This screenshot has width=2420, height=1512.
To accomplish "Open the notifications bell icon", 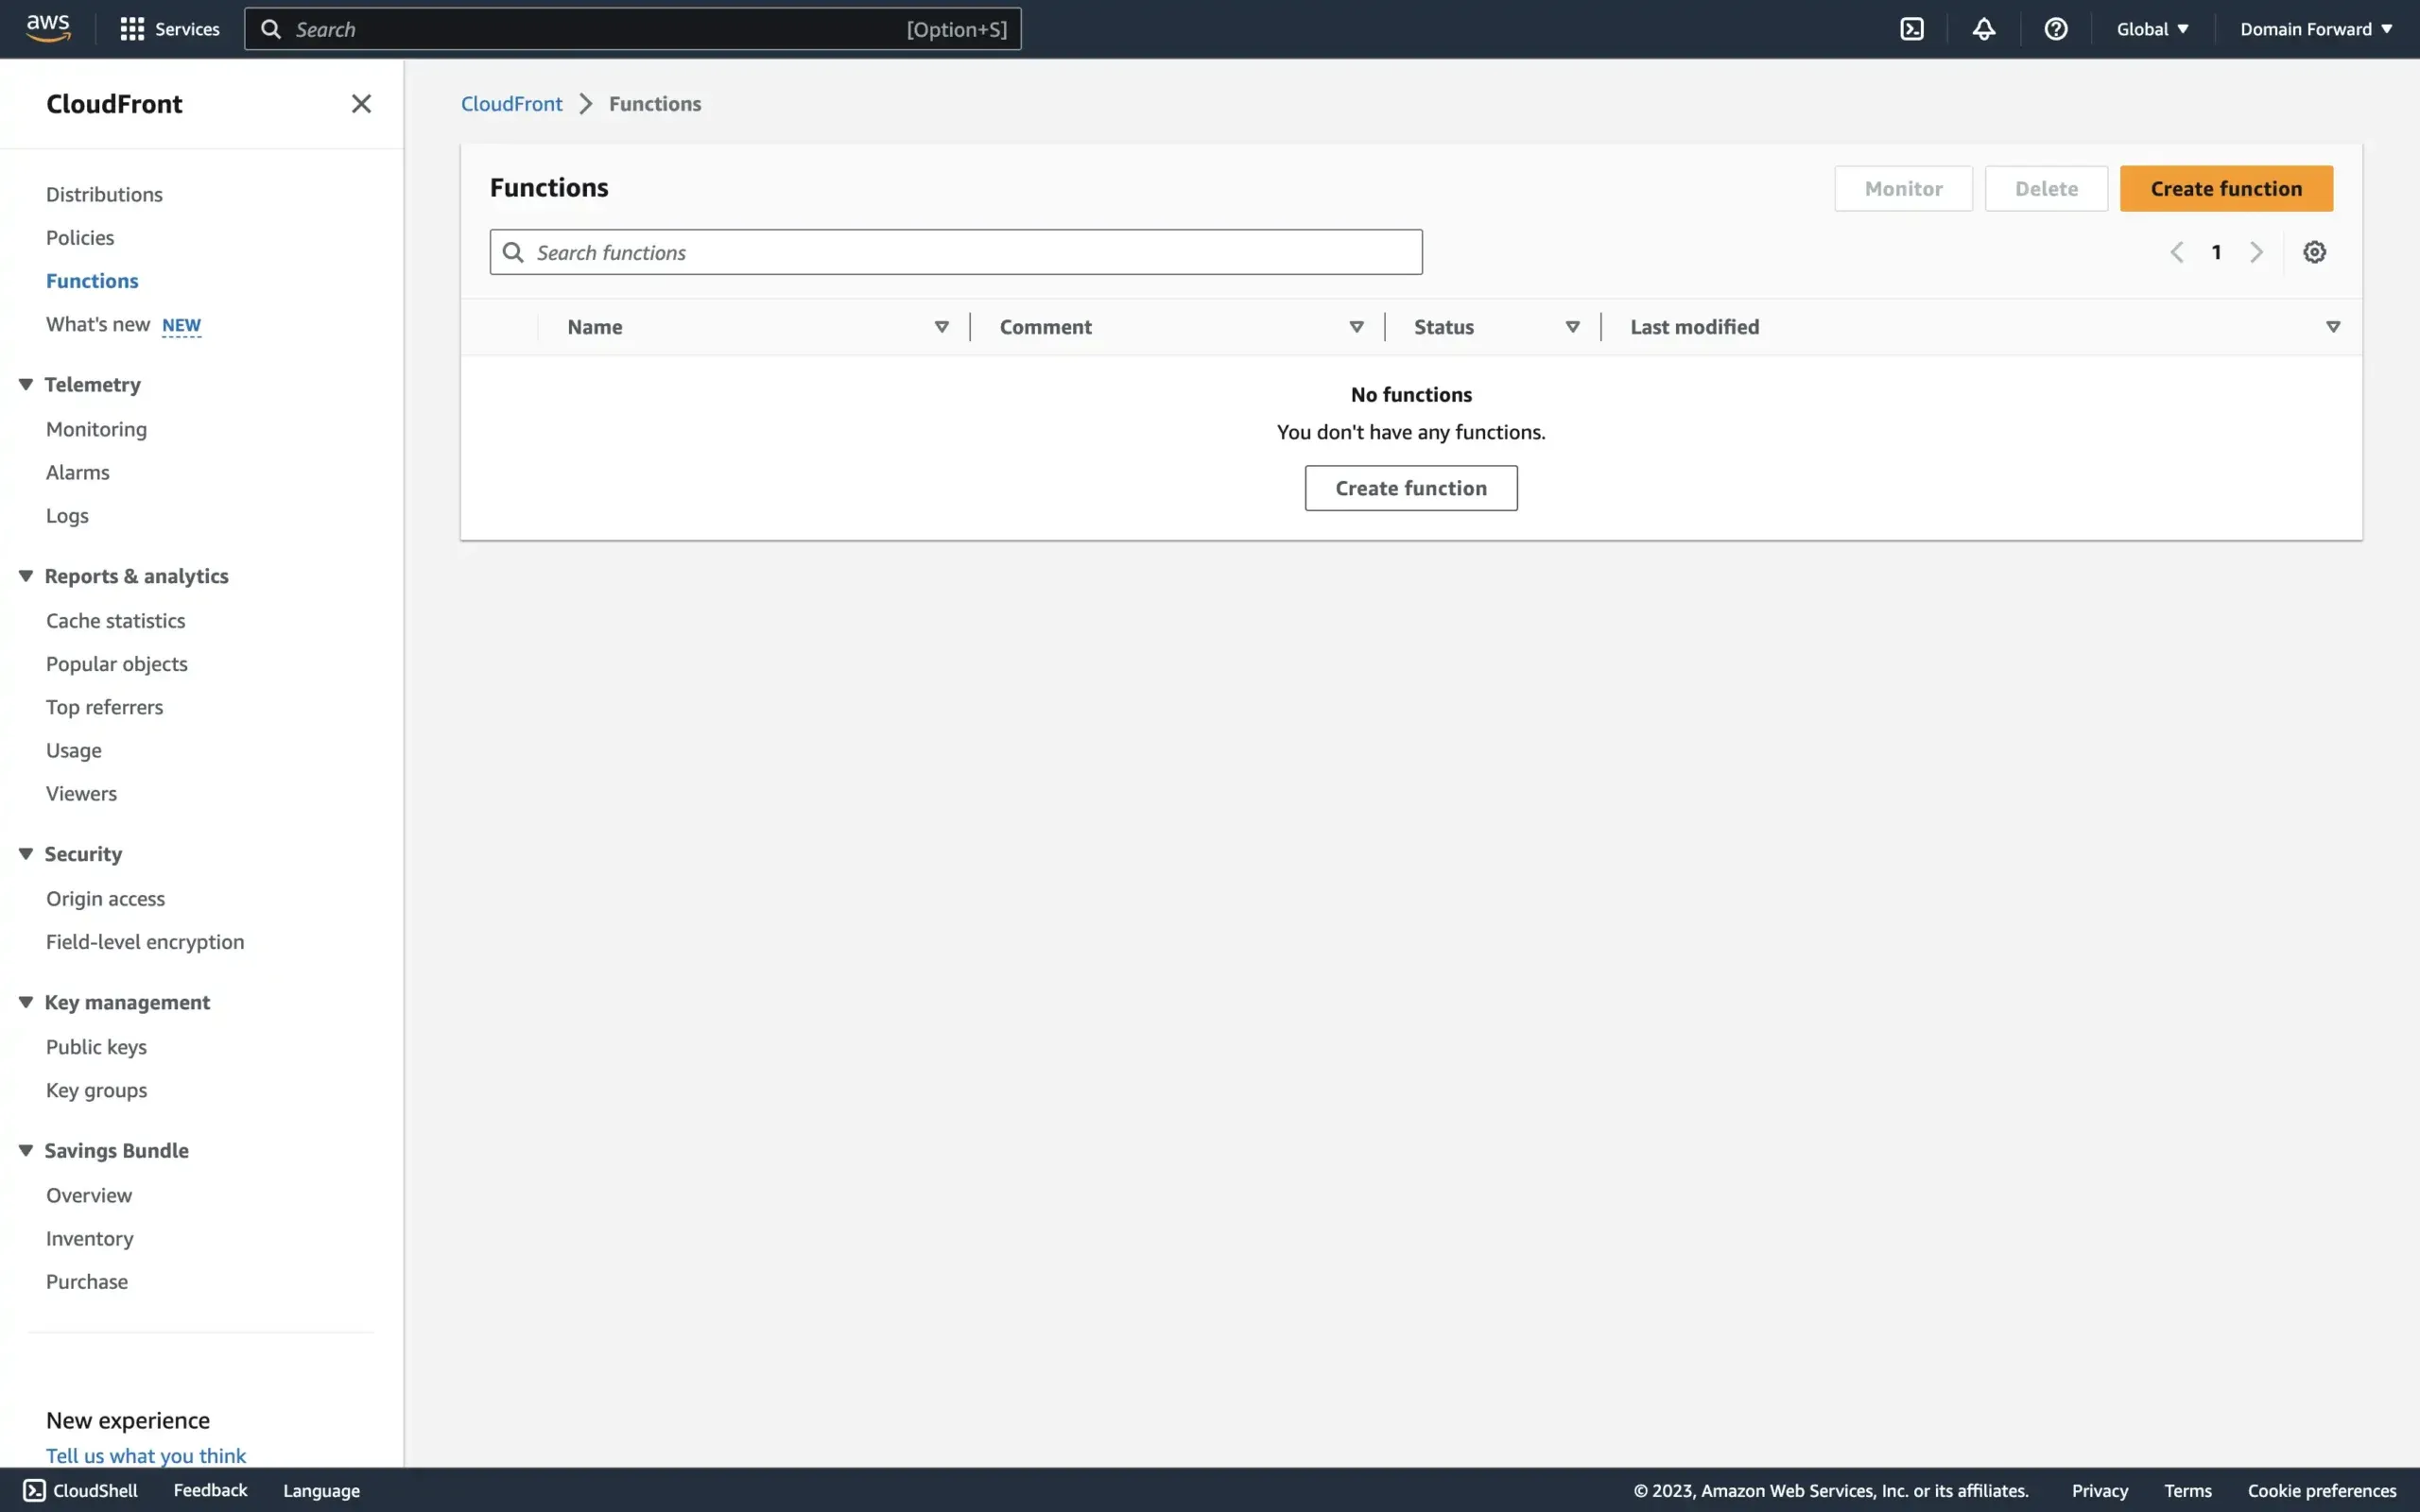I will 1984,28.
